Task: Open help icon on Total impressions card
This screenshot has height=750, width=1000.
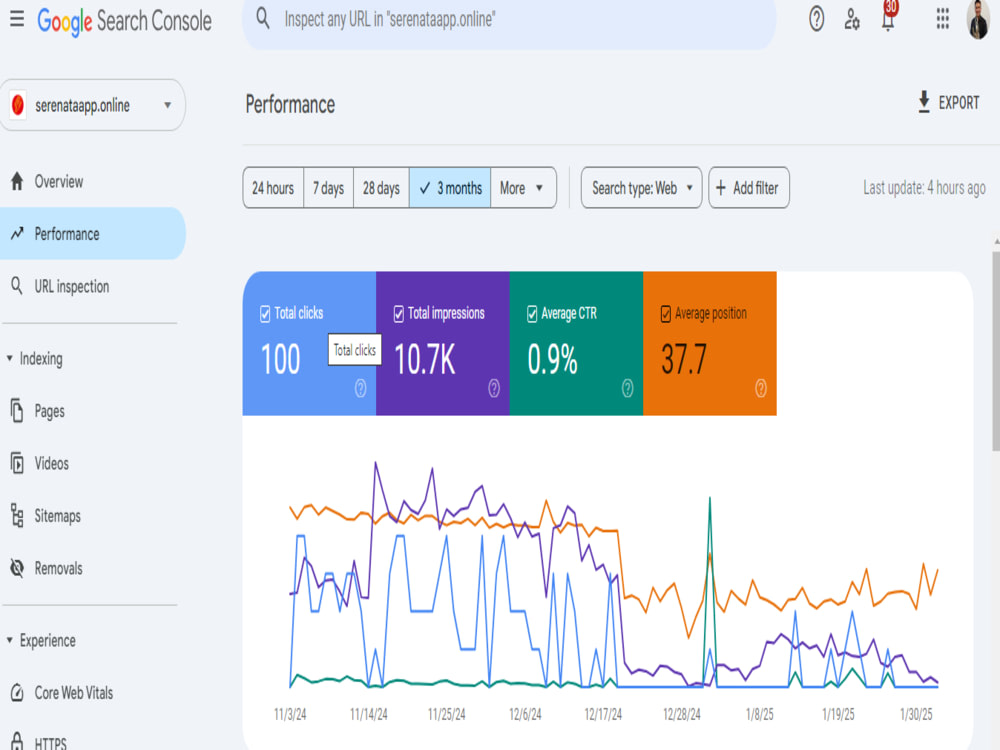Action: [x=494, y=388]
